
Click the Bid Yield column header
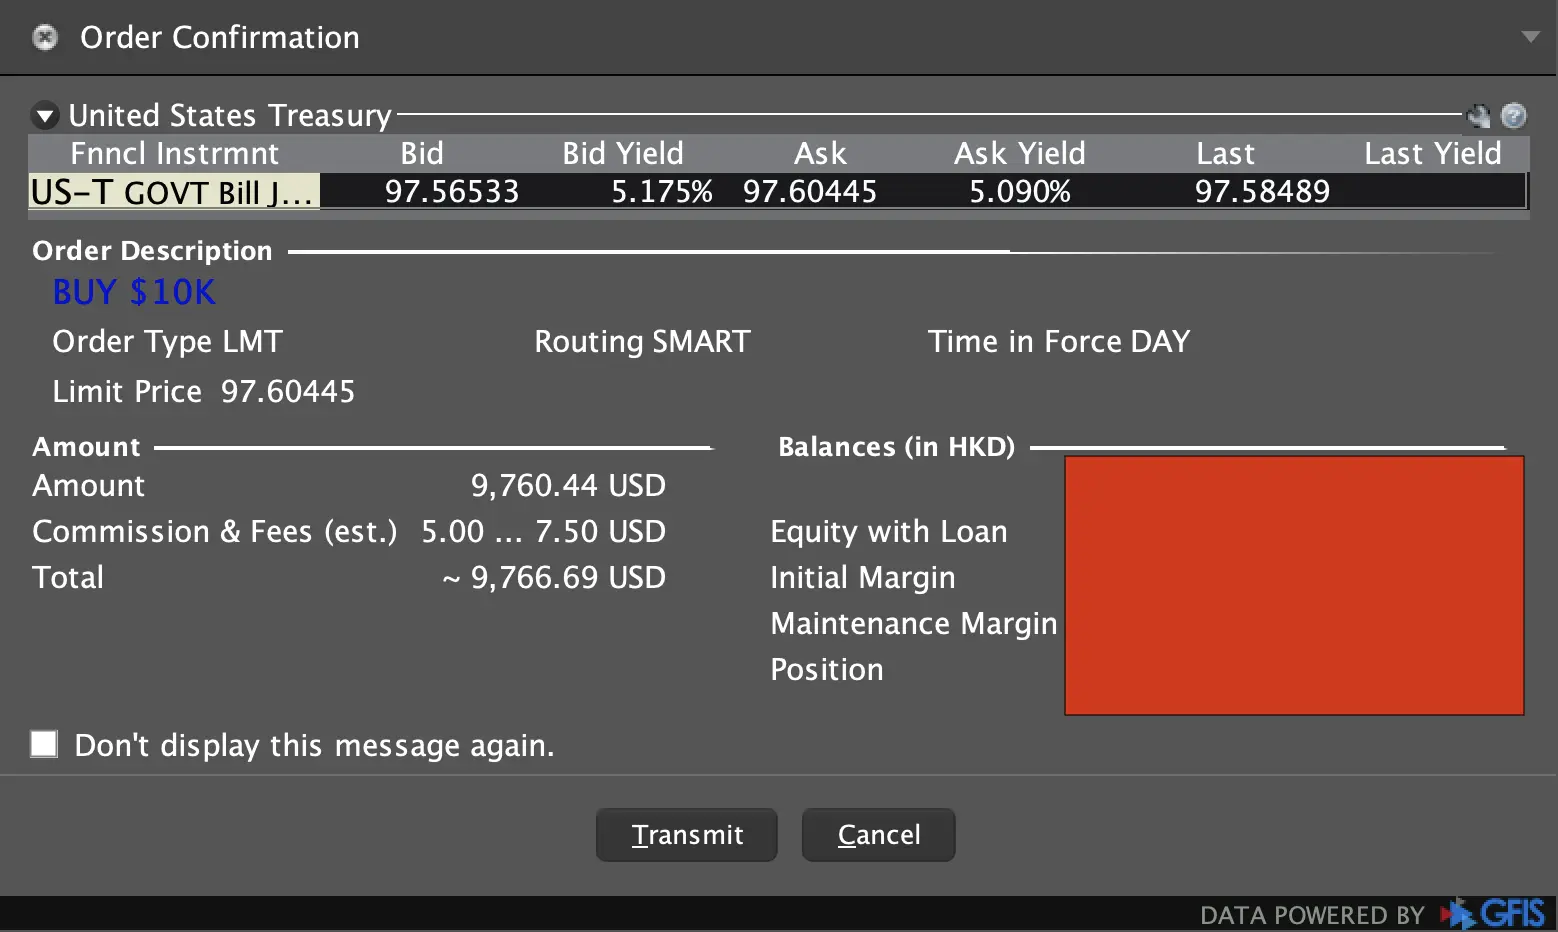click(622, 153)
